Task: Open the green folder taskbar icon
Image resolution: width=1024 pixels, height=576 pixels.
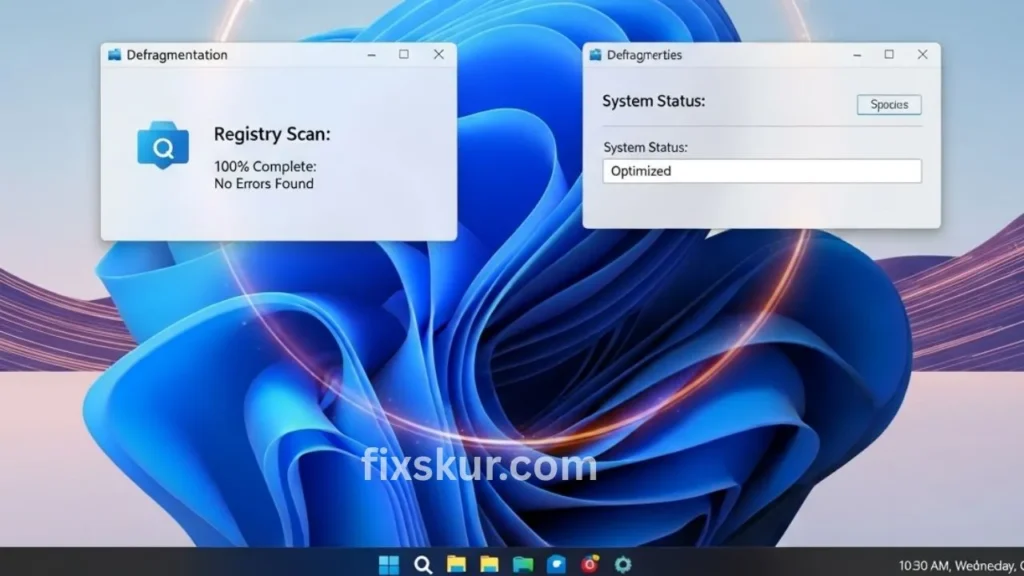Action: (522, 564)
